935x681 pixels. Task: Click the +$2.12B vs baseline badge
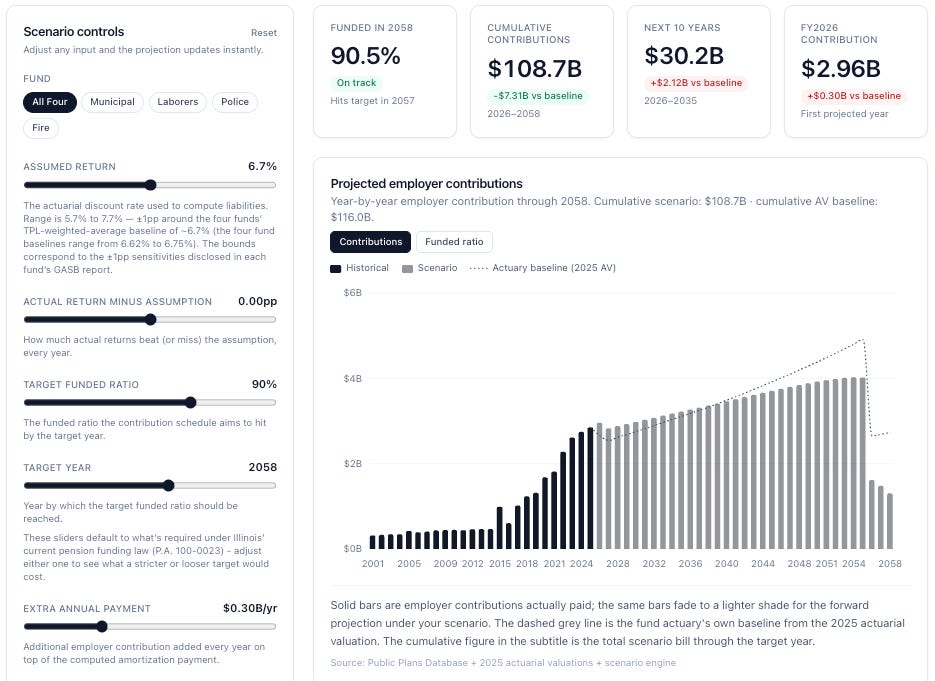tap(696, 83)
